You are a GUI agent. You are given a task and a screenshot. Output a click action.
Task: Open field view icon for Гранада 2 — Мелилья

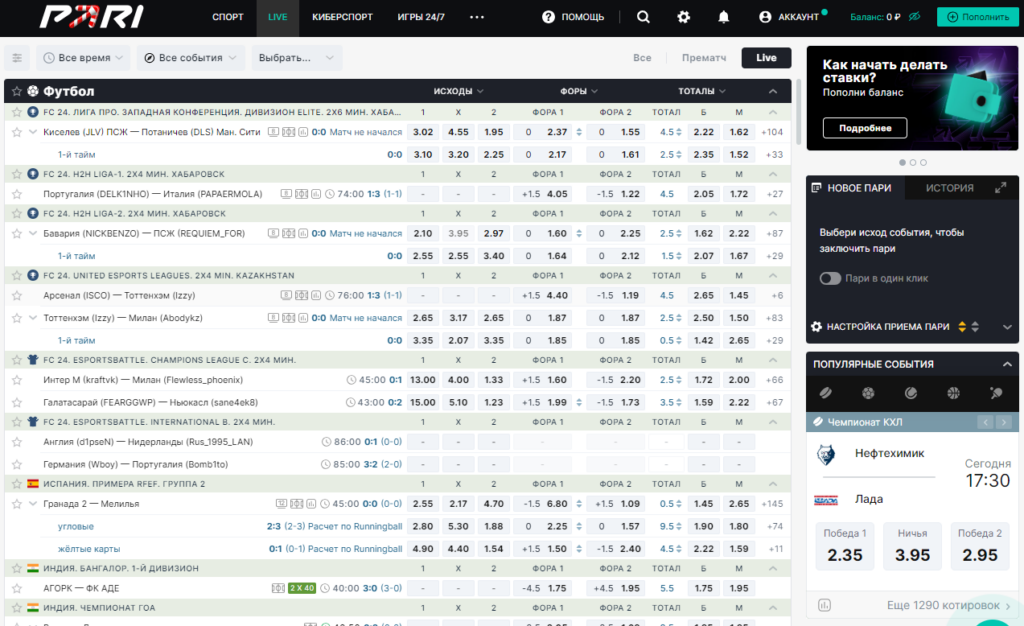point(296,504)
